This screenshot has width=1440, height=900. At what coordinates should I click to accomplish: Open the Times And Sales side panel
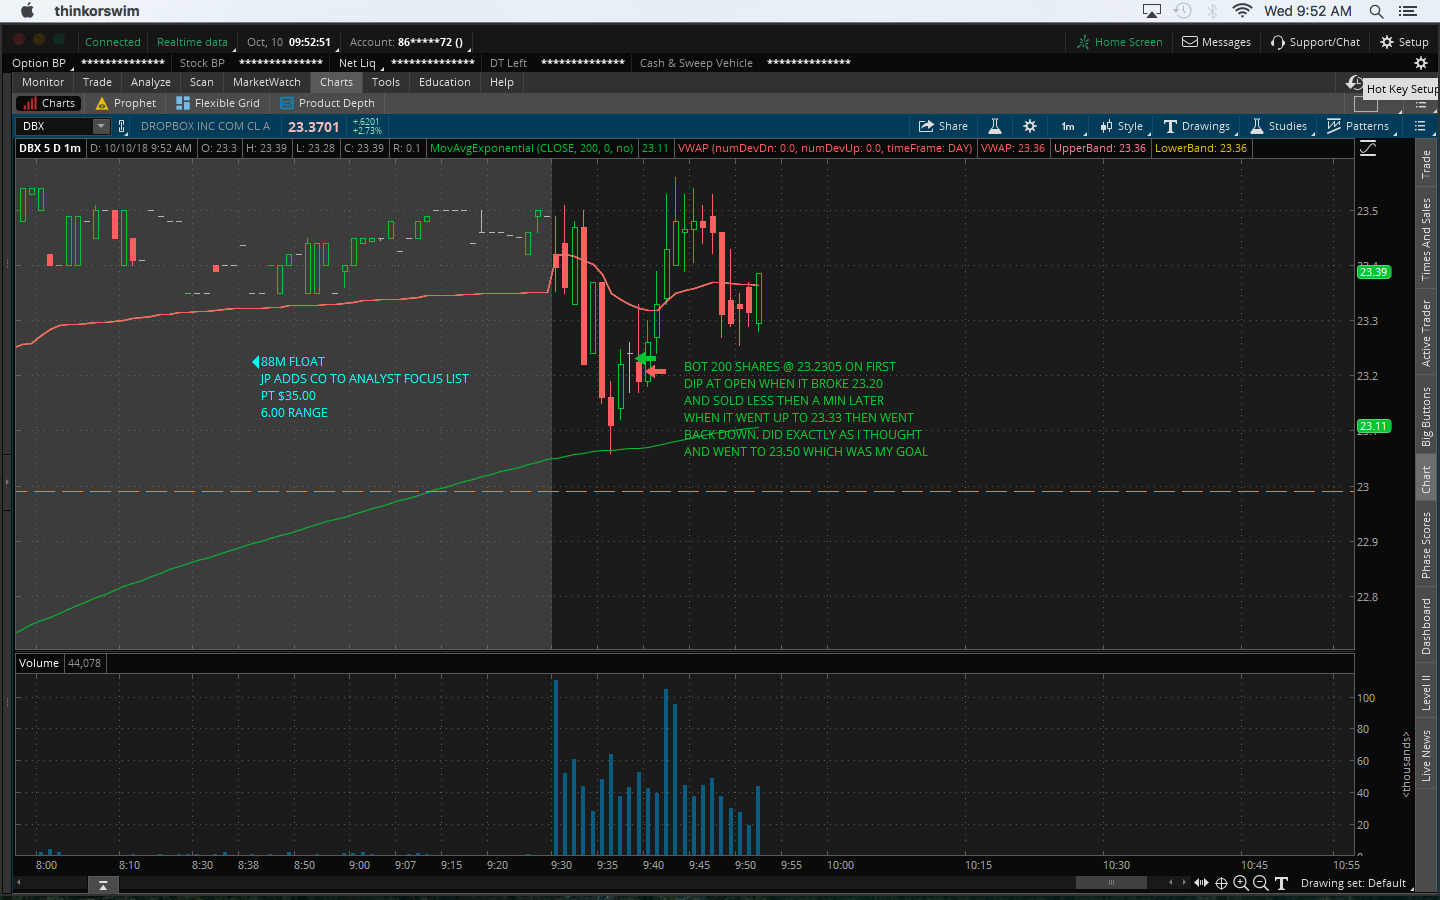[x=1427, y=238]
